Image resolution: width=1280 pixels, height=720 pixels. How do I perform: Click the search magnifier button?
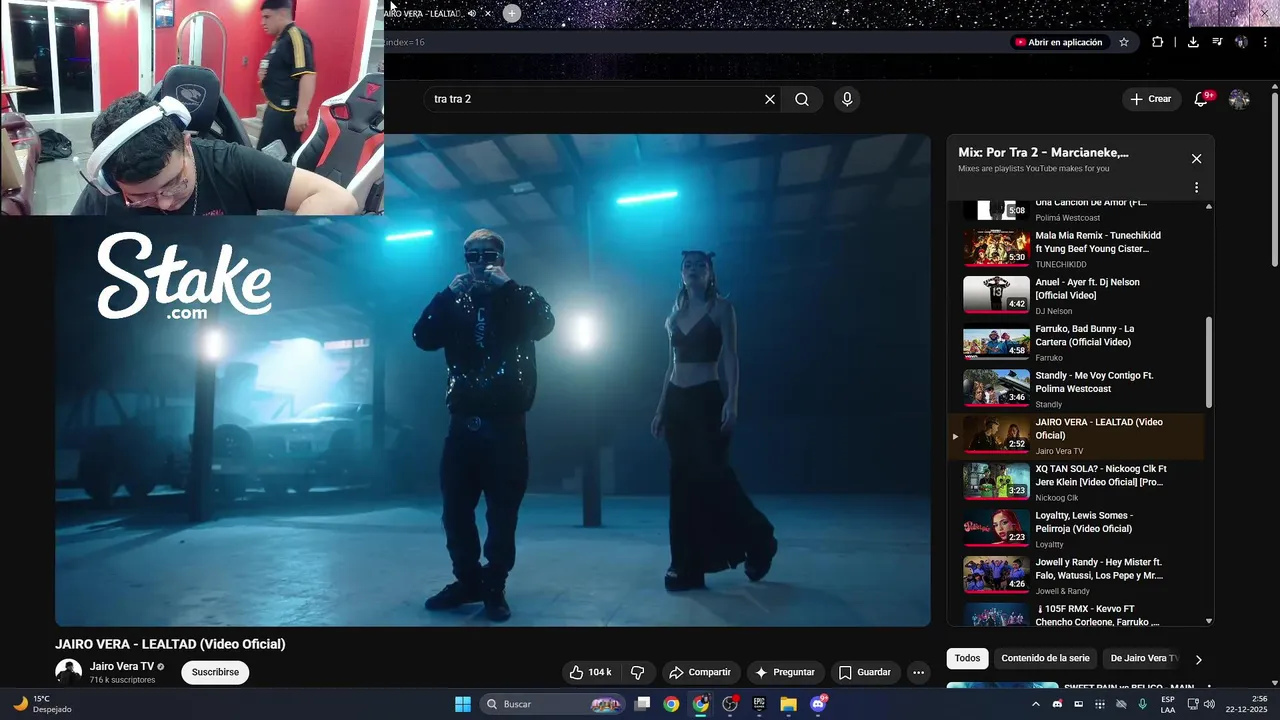coord(802,99)
